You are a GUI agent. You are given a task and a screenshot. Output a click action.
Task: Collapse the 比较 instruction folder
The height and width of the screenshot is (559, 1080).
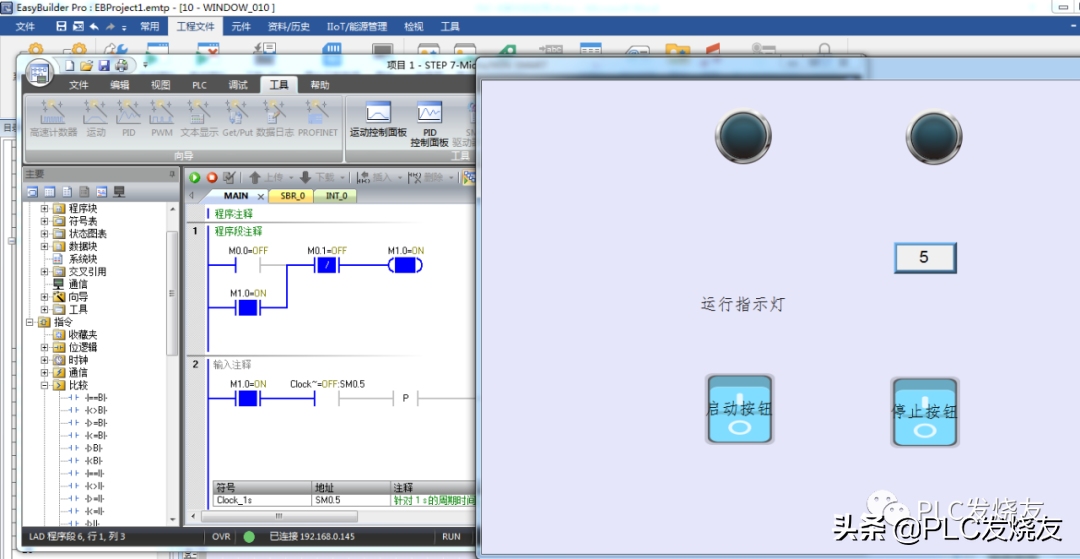[x=45, y=385]
